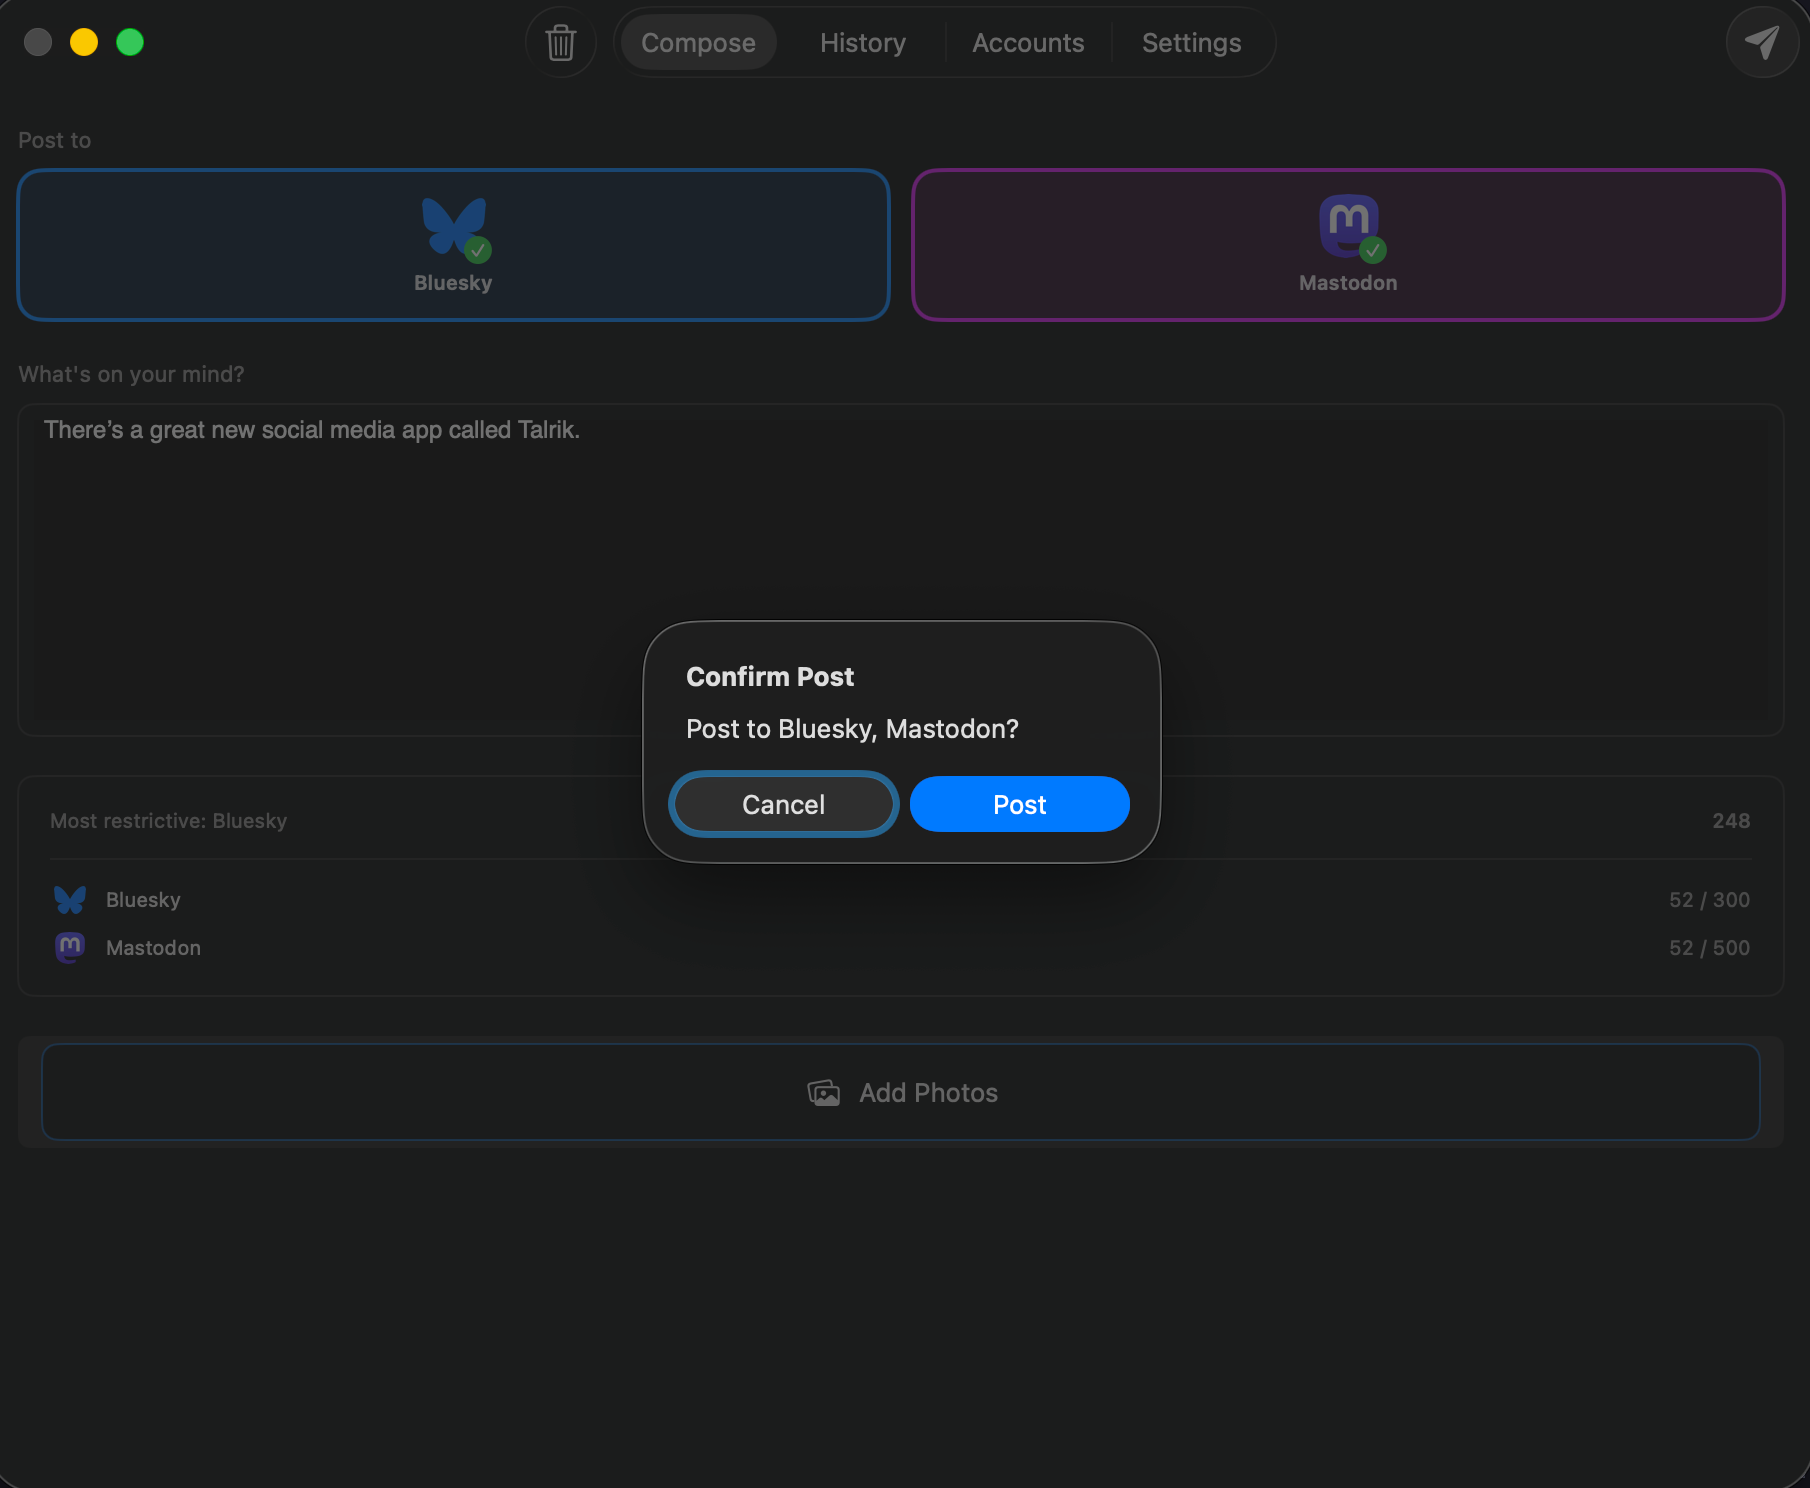Deselect Bluesky as a posting target
Image resolution: width=1810 pixels, height=1488 pixels.
[452, 244]
